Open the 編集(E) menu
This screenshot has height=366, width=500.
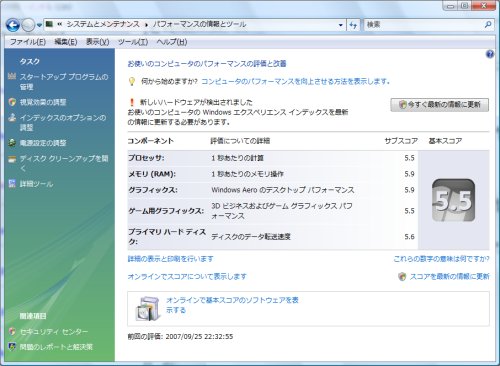pyautogui.click(x=66, y=42)
